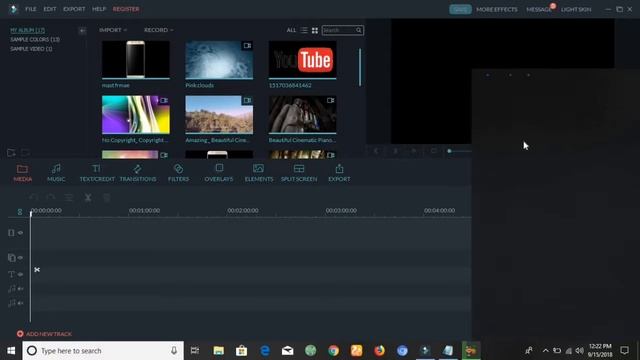Click the Register link in menu bar
This screenshot has width=640, height=360.
[126, 9]
